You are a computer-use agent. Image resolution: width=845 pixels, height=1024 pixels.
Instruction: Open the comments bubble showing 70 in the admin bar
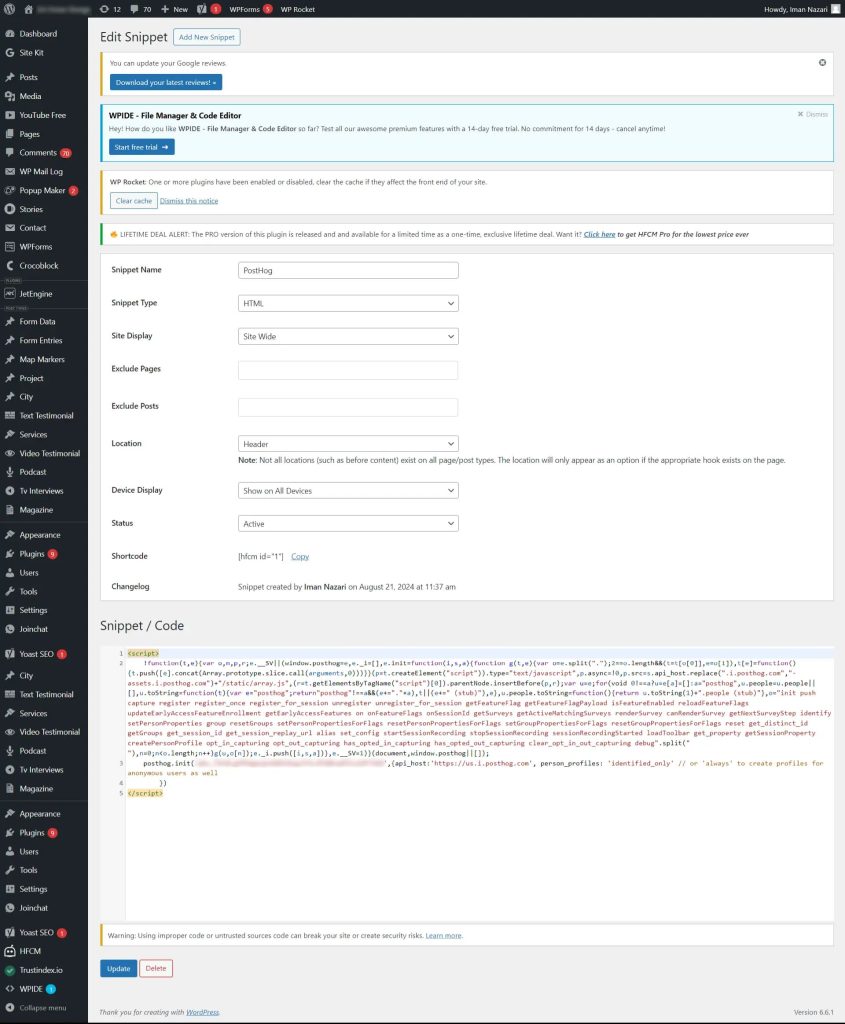click(140, 9)
